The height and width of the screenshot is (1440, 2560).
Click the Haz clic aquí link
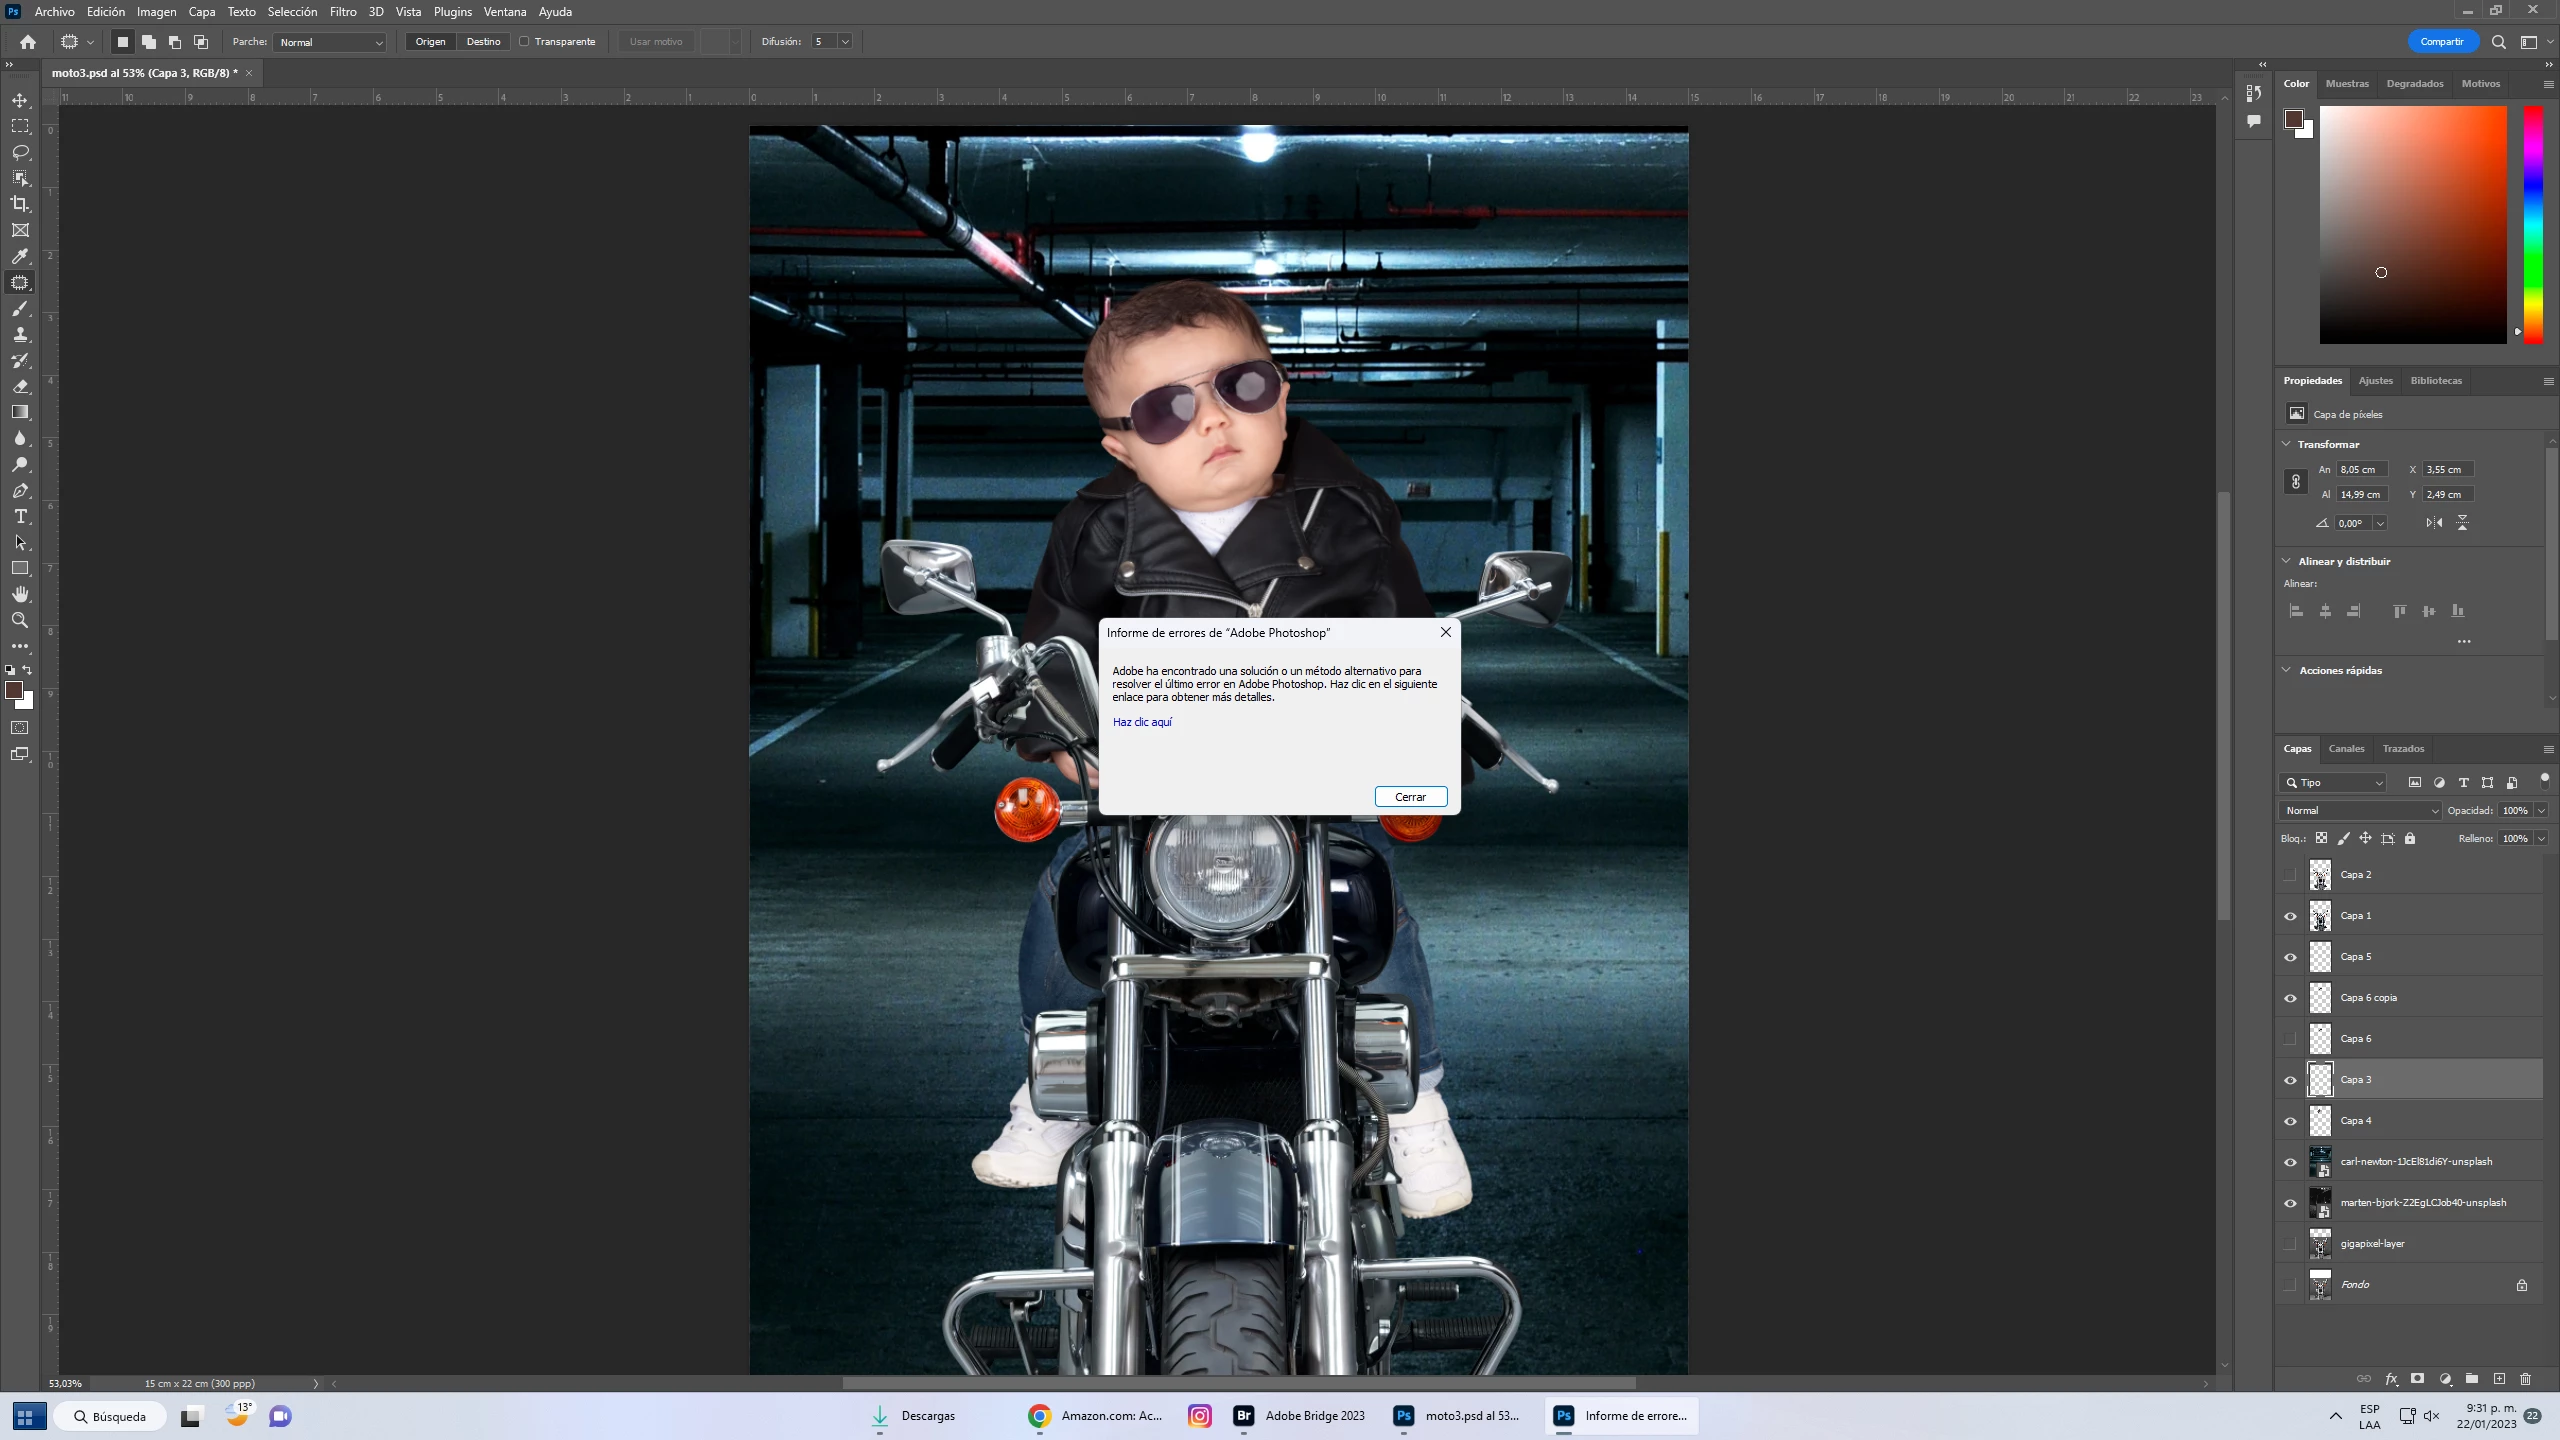[1142, 722]
